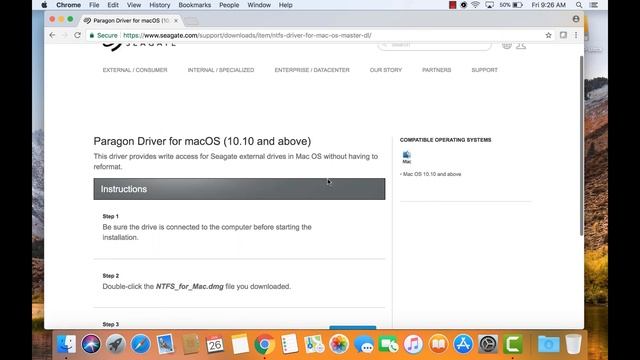
Task: Open Finder from the Dock
Action: pyautogui.click(x=66, y=344)
